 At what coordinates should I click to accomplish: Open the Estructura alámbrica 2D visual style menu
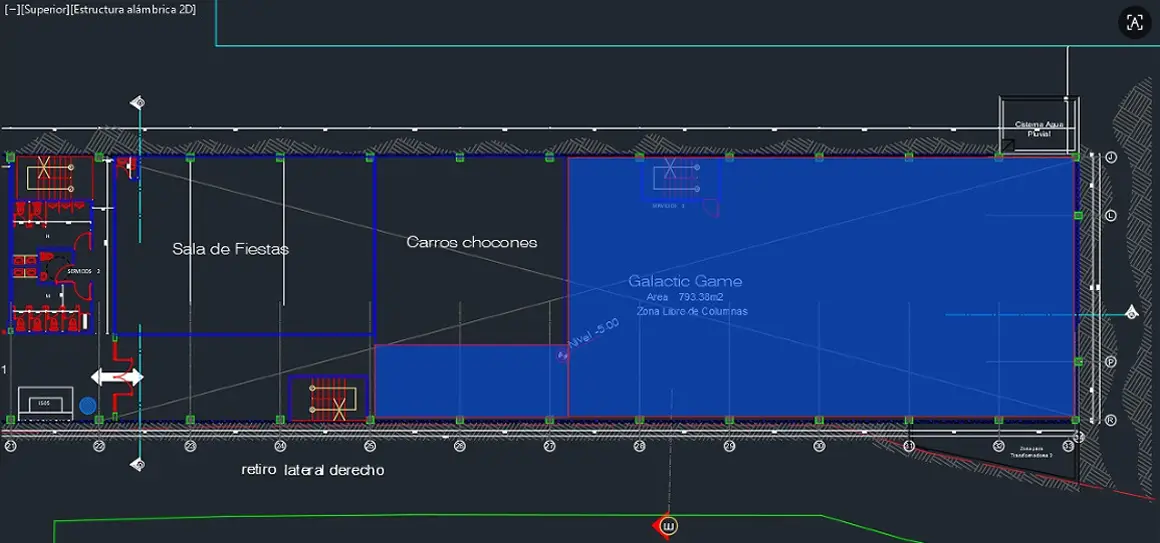click(133, 11)
